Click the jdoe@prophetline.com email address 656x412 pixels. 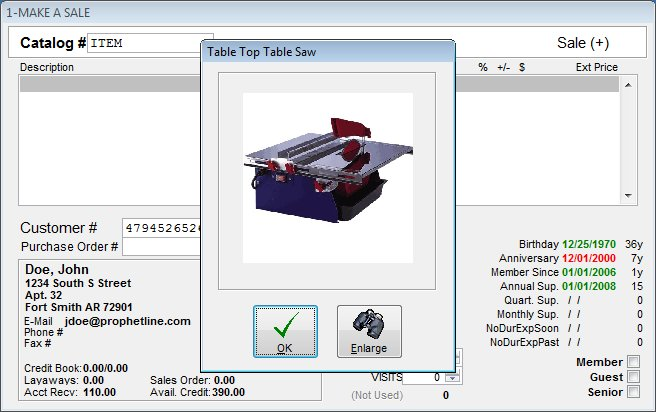125,320
